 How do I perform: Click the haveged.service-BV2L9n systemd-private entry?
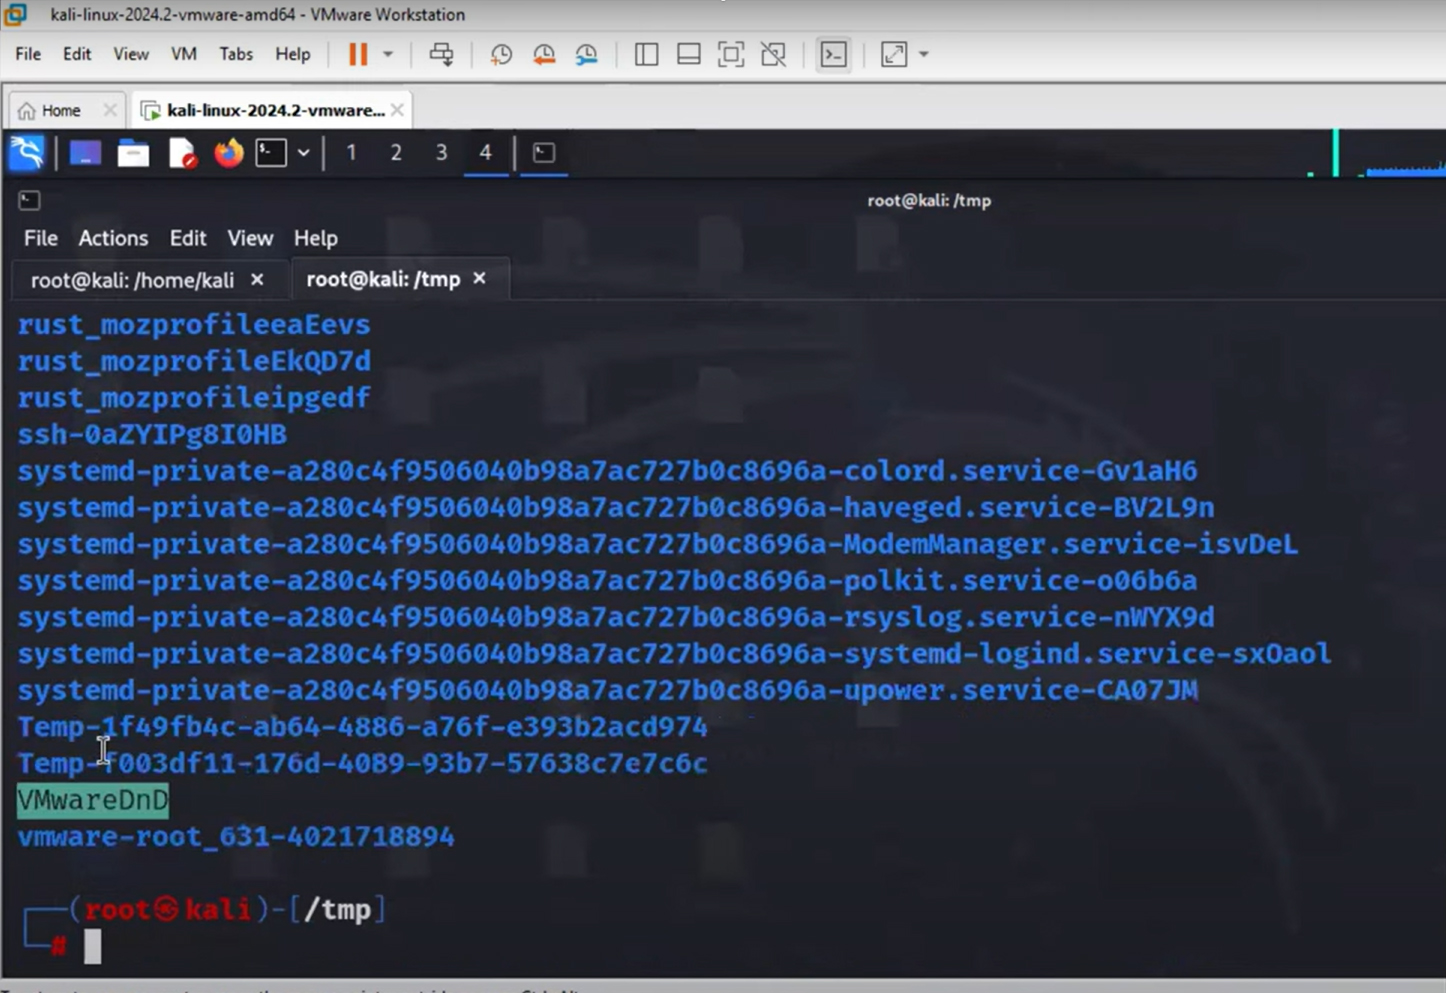616,507
